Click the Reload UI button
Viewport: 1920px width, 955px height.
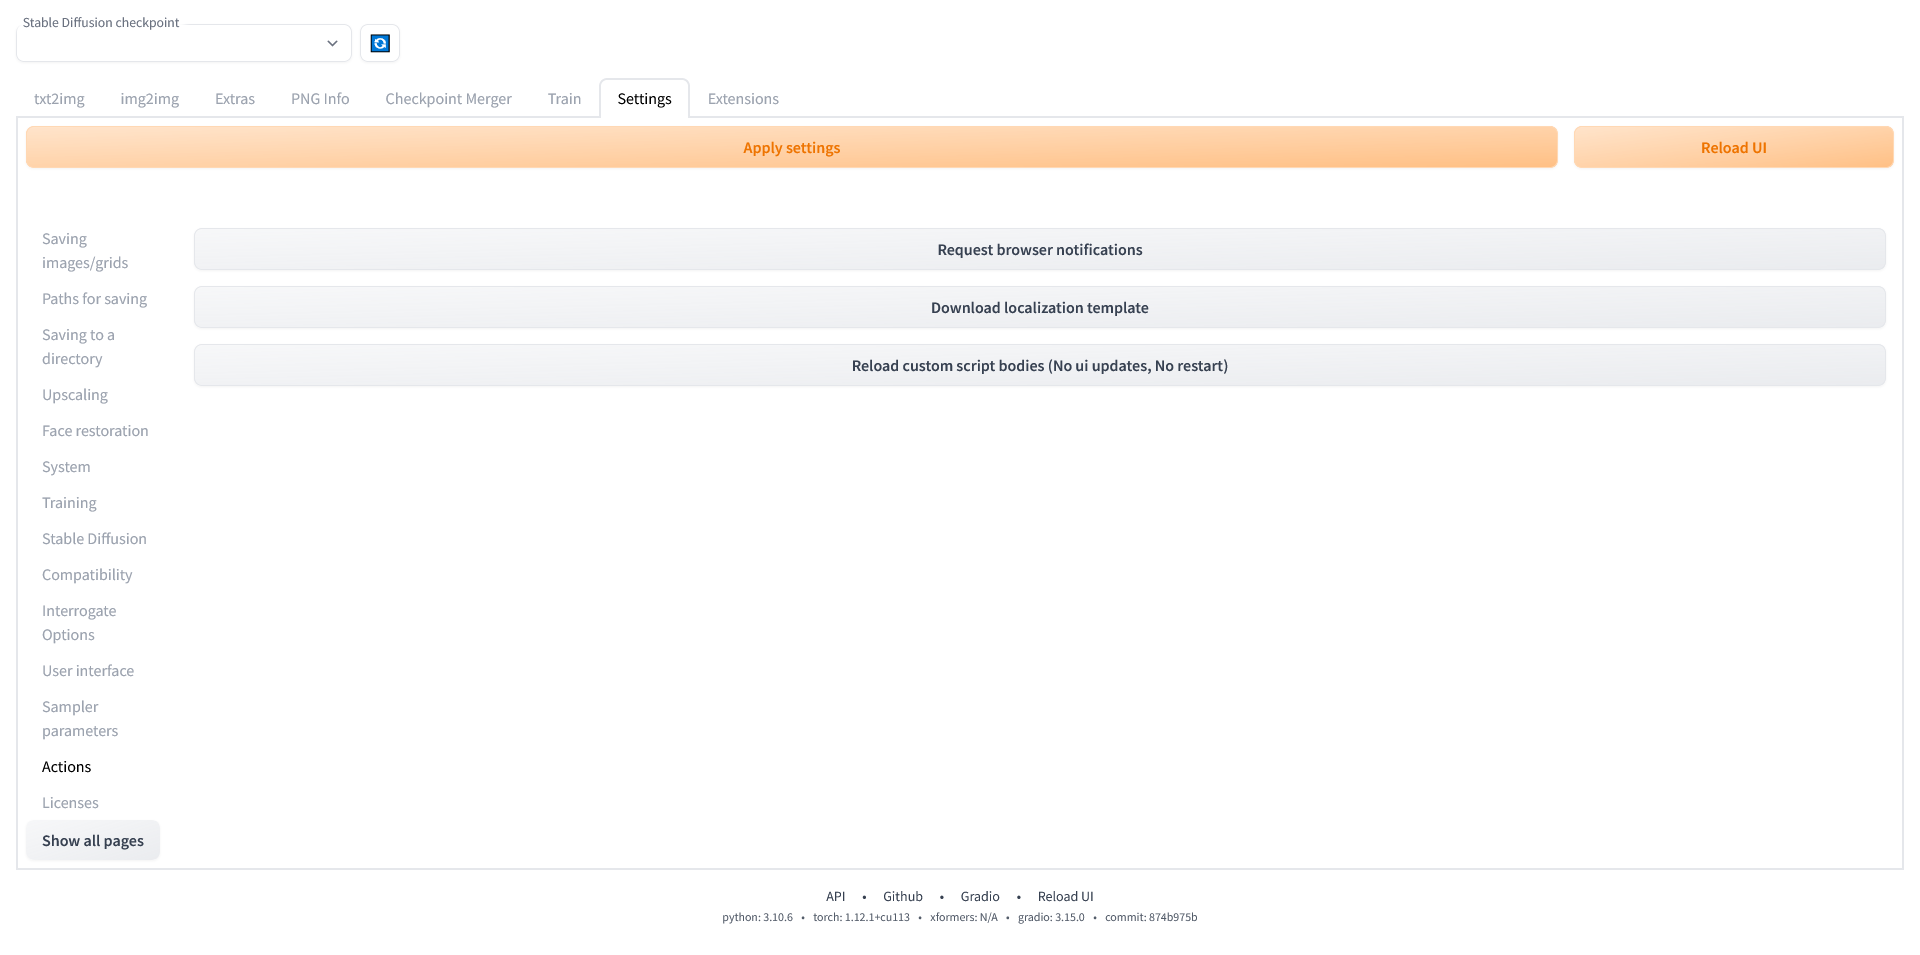1733,147
